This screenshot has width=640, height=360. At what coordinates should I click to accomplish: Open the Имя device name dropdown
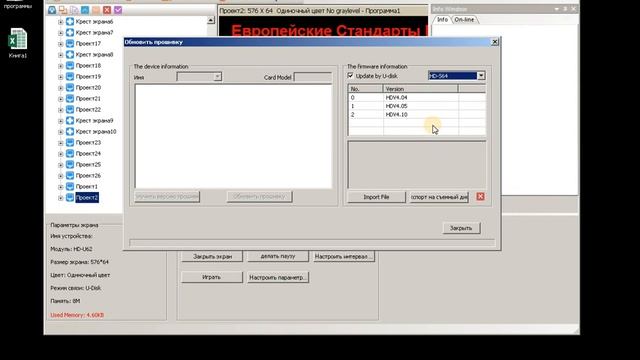pyautogui.click(x=218, y=77)
